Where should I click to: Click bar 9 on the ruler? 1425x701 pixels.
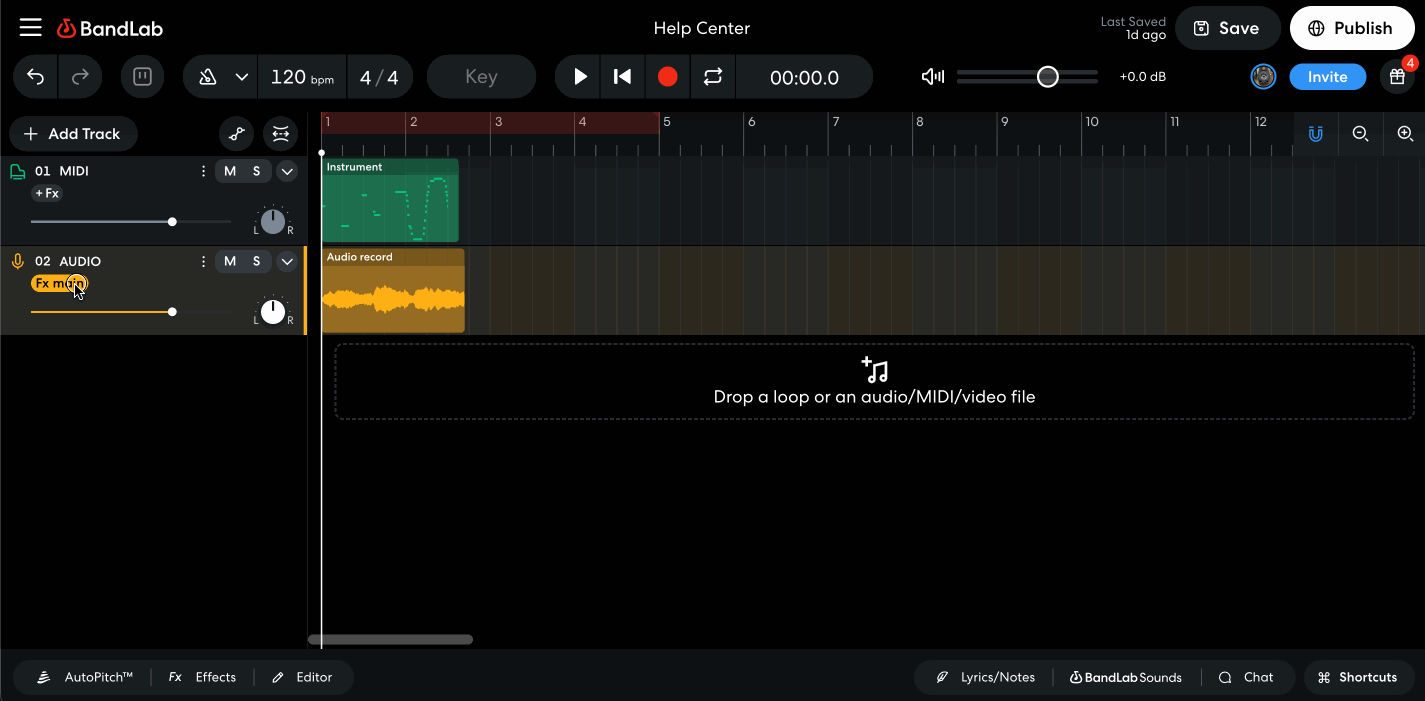click(x=1005, y=122)
